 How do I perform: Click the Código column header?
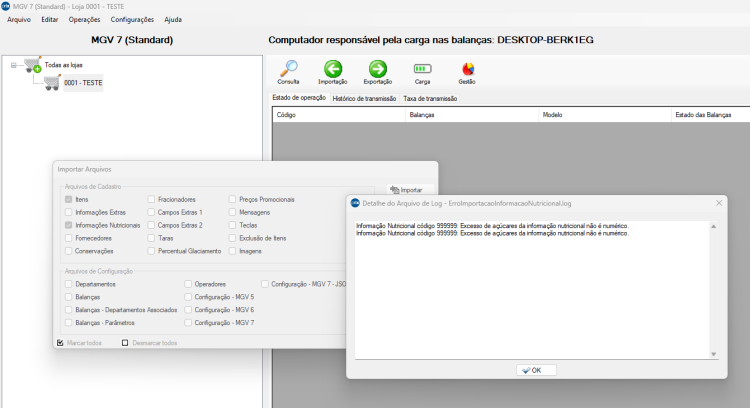339,115
